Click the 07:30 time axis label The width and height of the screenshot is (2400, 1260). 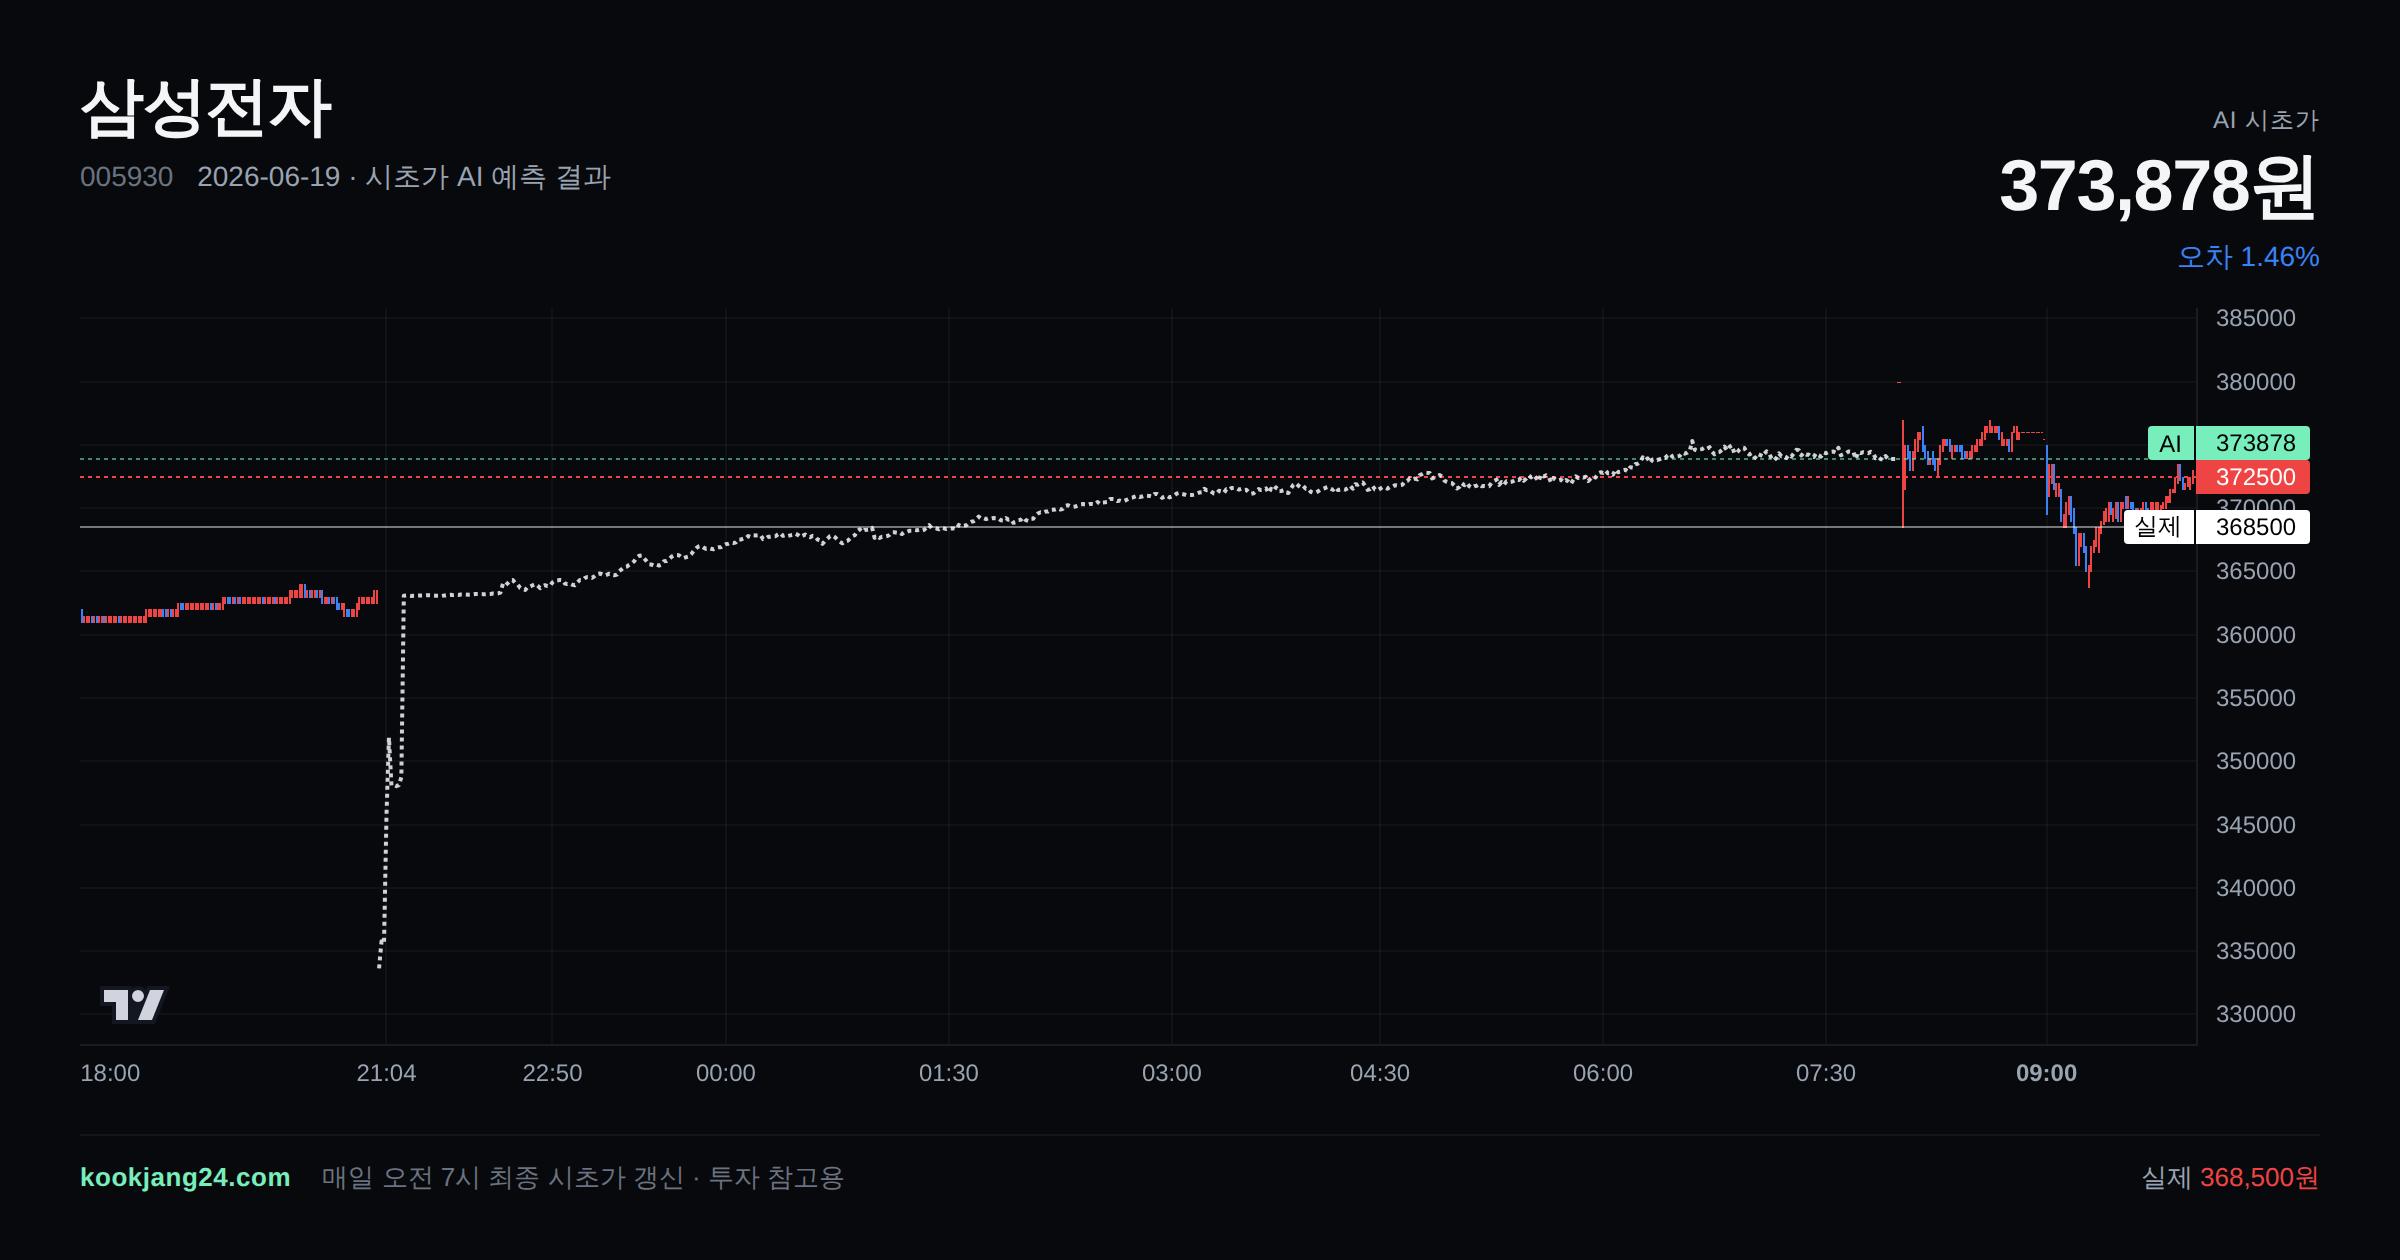(1826, 1073)
